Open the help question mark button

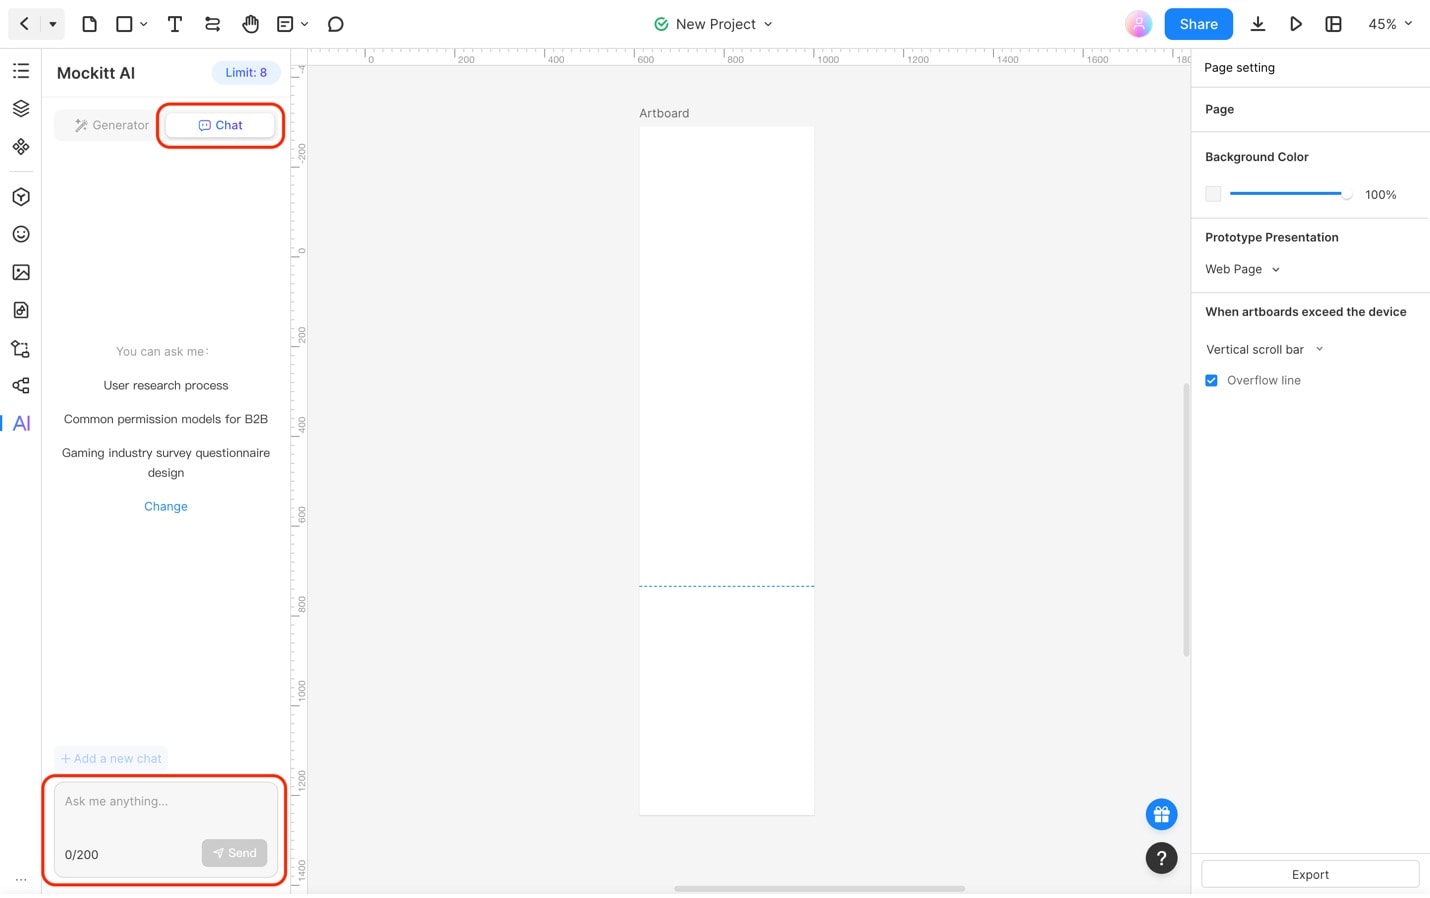(x=1161, y=858)
